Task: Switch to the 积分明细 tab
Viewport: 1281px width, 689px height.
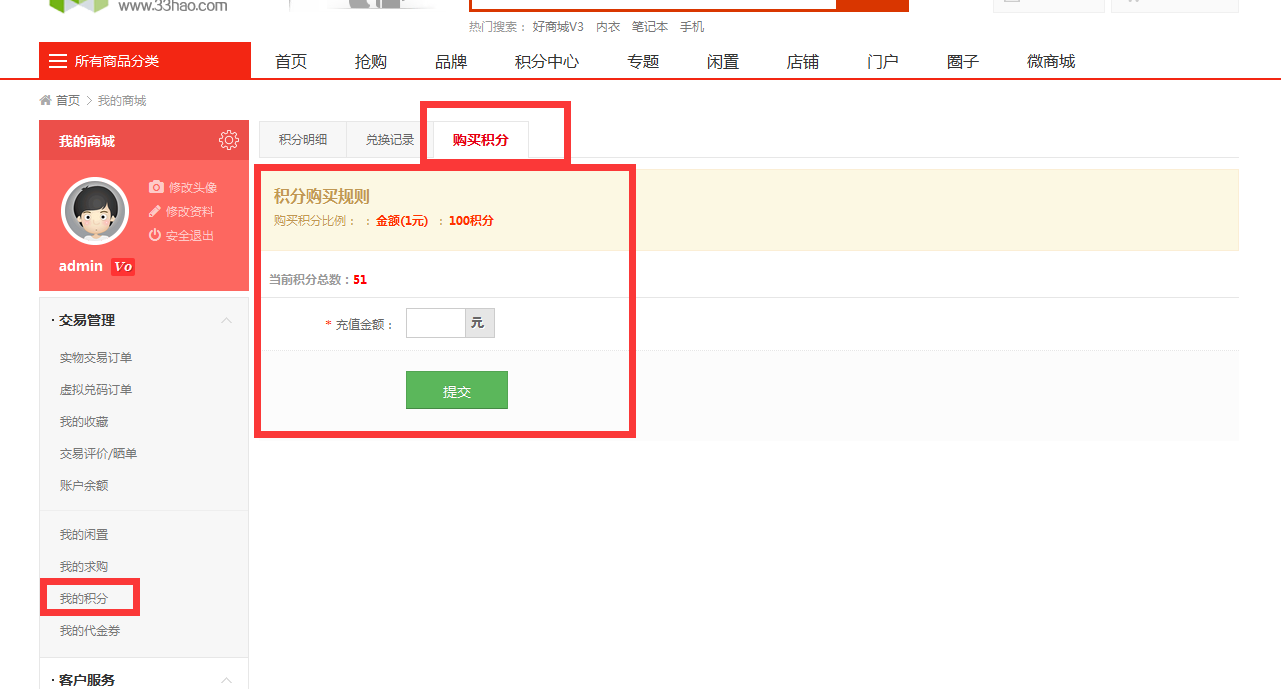Action: 303,140
